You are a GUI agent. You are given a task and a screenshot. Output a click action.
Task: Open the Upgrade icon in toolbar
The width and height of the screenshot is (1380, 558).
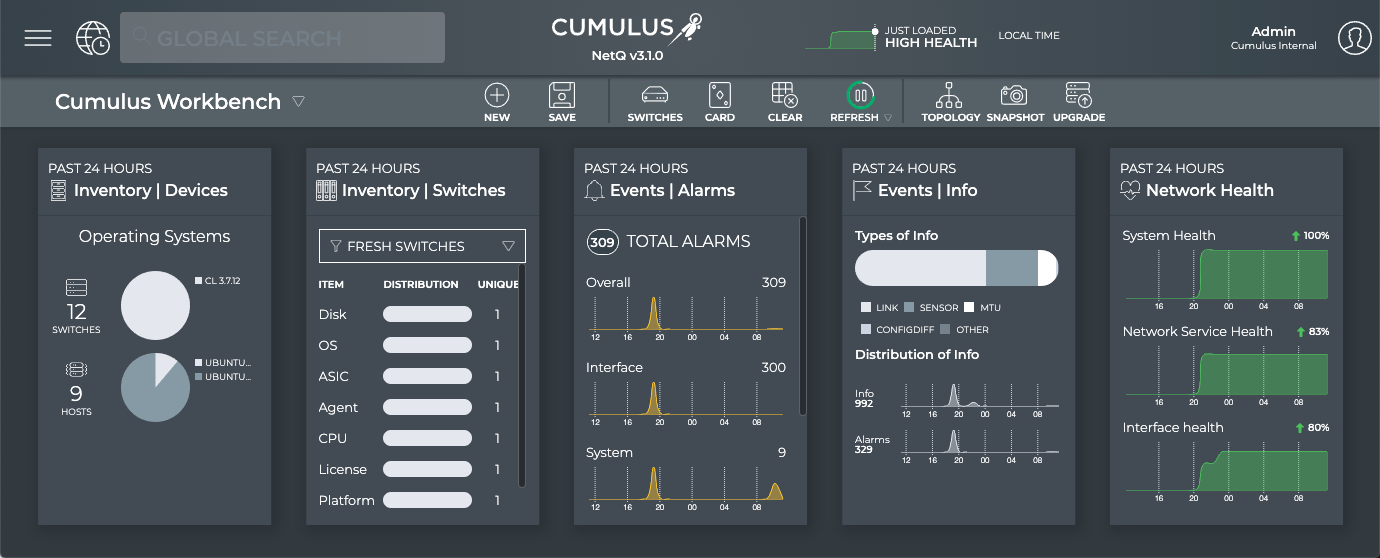1079,96
